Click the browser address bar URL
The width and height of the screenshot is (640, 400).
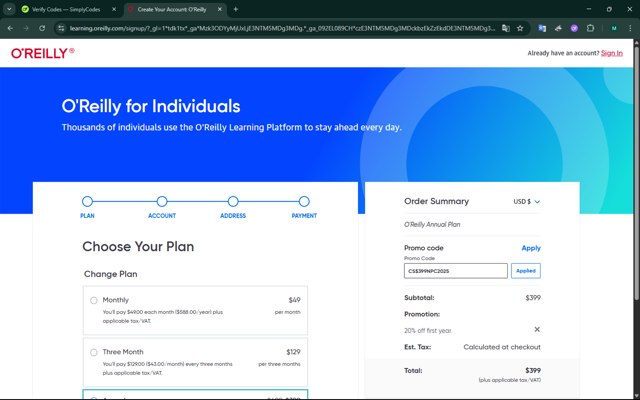point(282,28)
